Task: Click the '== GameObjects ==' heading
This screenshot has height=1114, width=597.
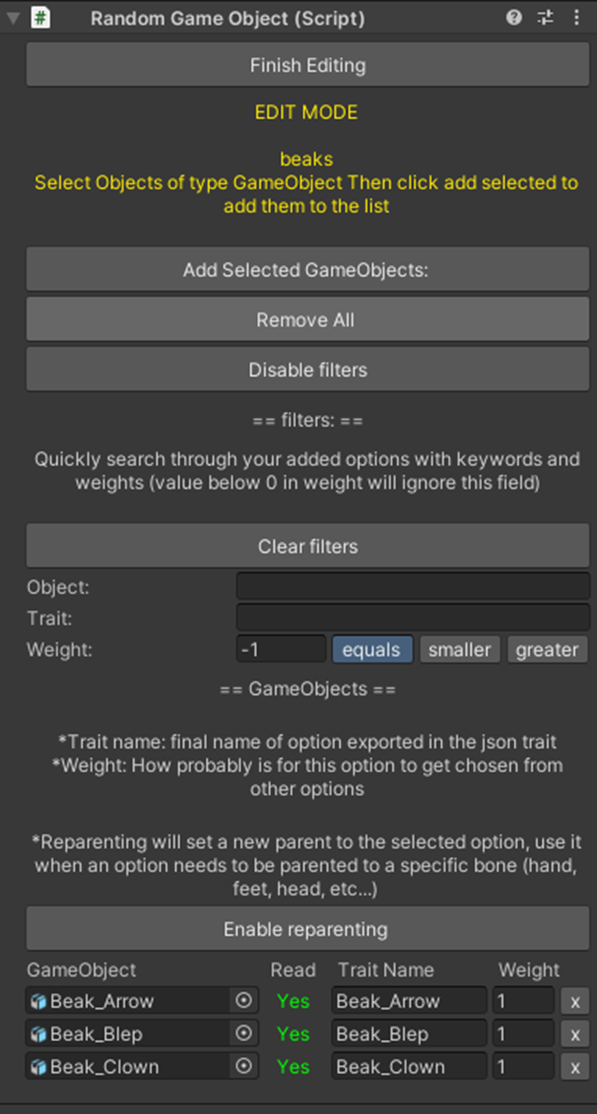Action: tap(308, 689)
